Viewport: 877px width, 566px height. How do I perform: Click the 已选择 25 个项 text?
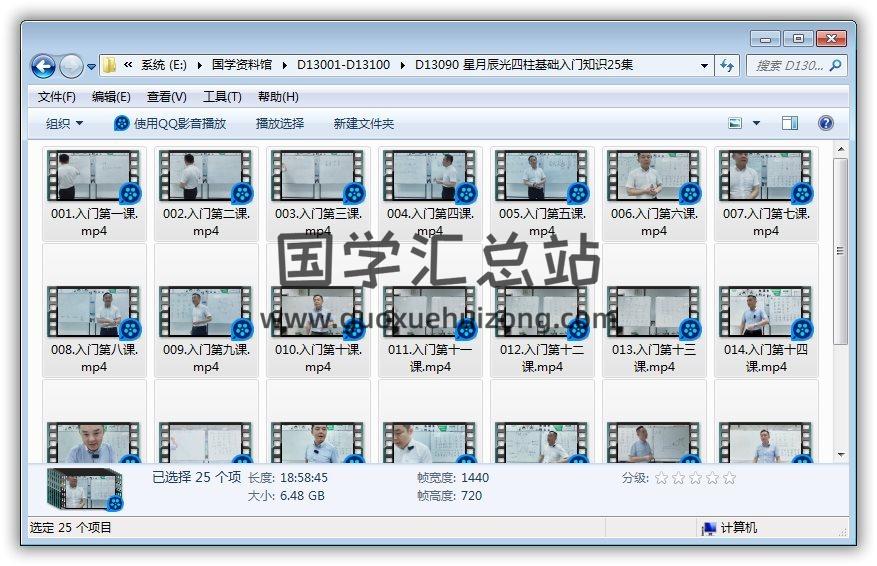(196, 477)
